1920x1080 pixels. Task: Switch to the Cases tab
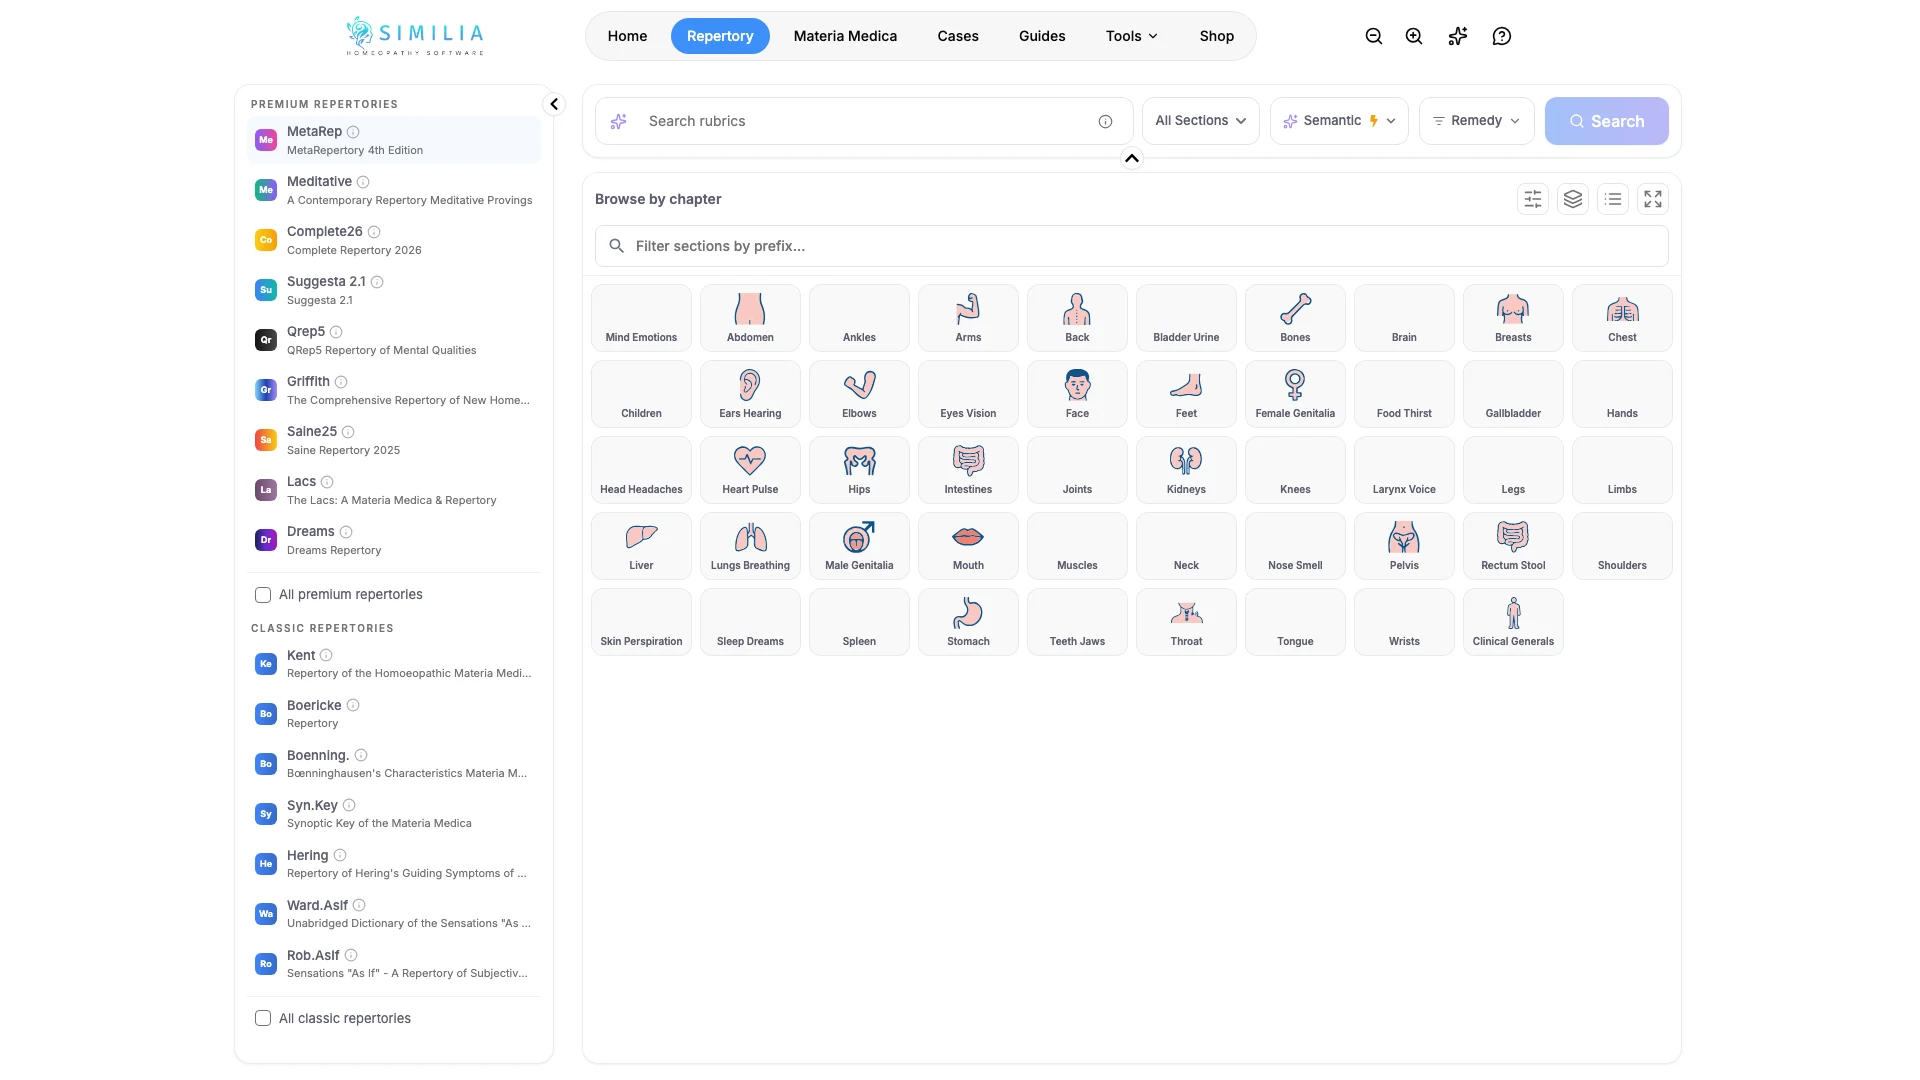958,36
